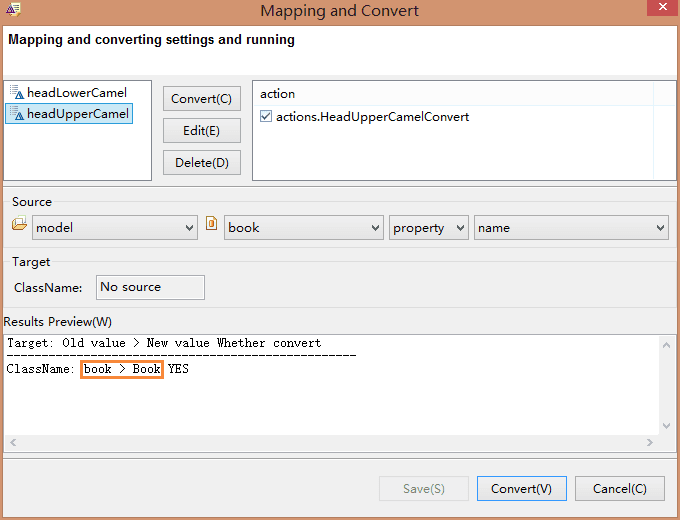Click the headUpperCamel mapping icon
This screenshot has height=520, width=680.
coord(17,114)
